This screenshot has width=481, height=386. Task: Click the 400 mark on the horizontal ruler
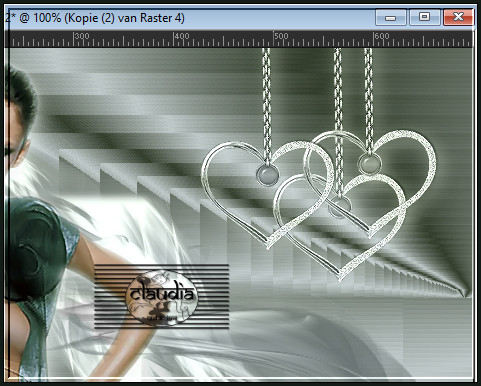coord(182,36)
